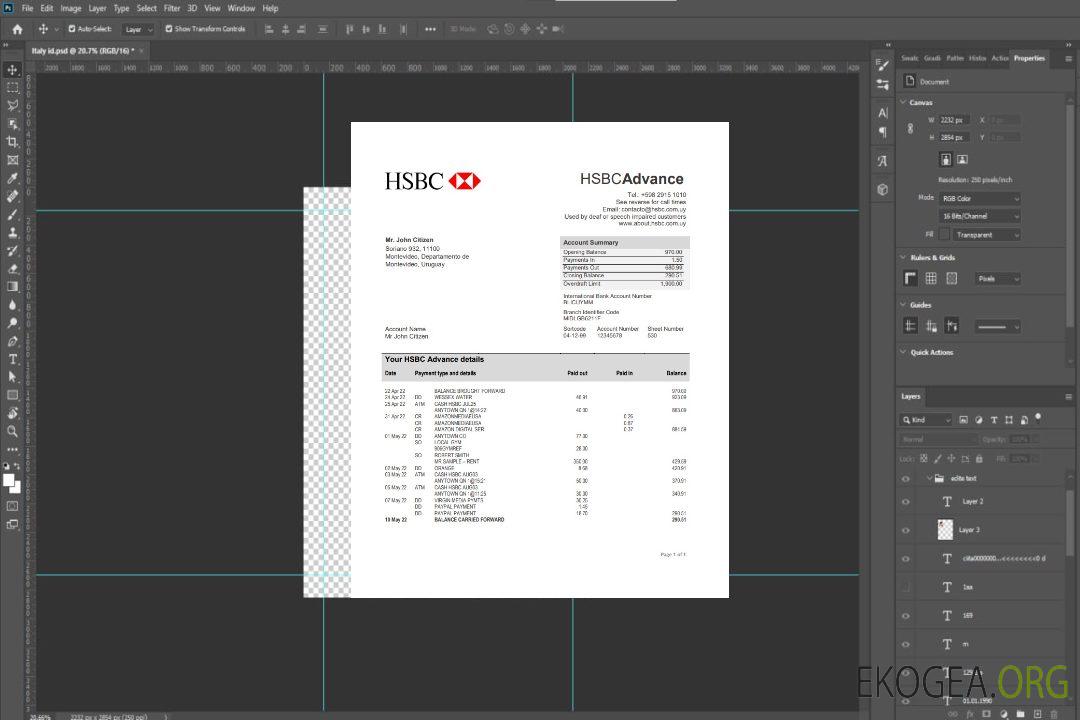Toggle Quick Mask mode icon

coord(12,506)
